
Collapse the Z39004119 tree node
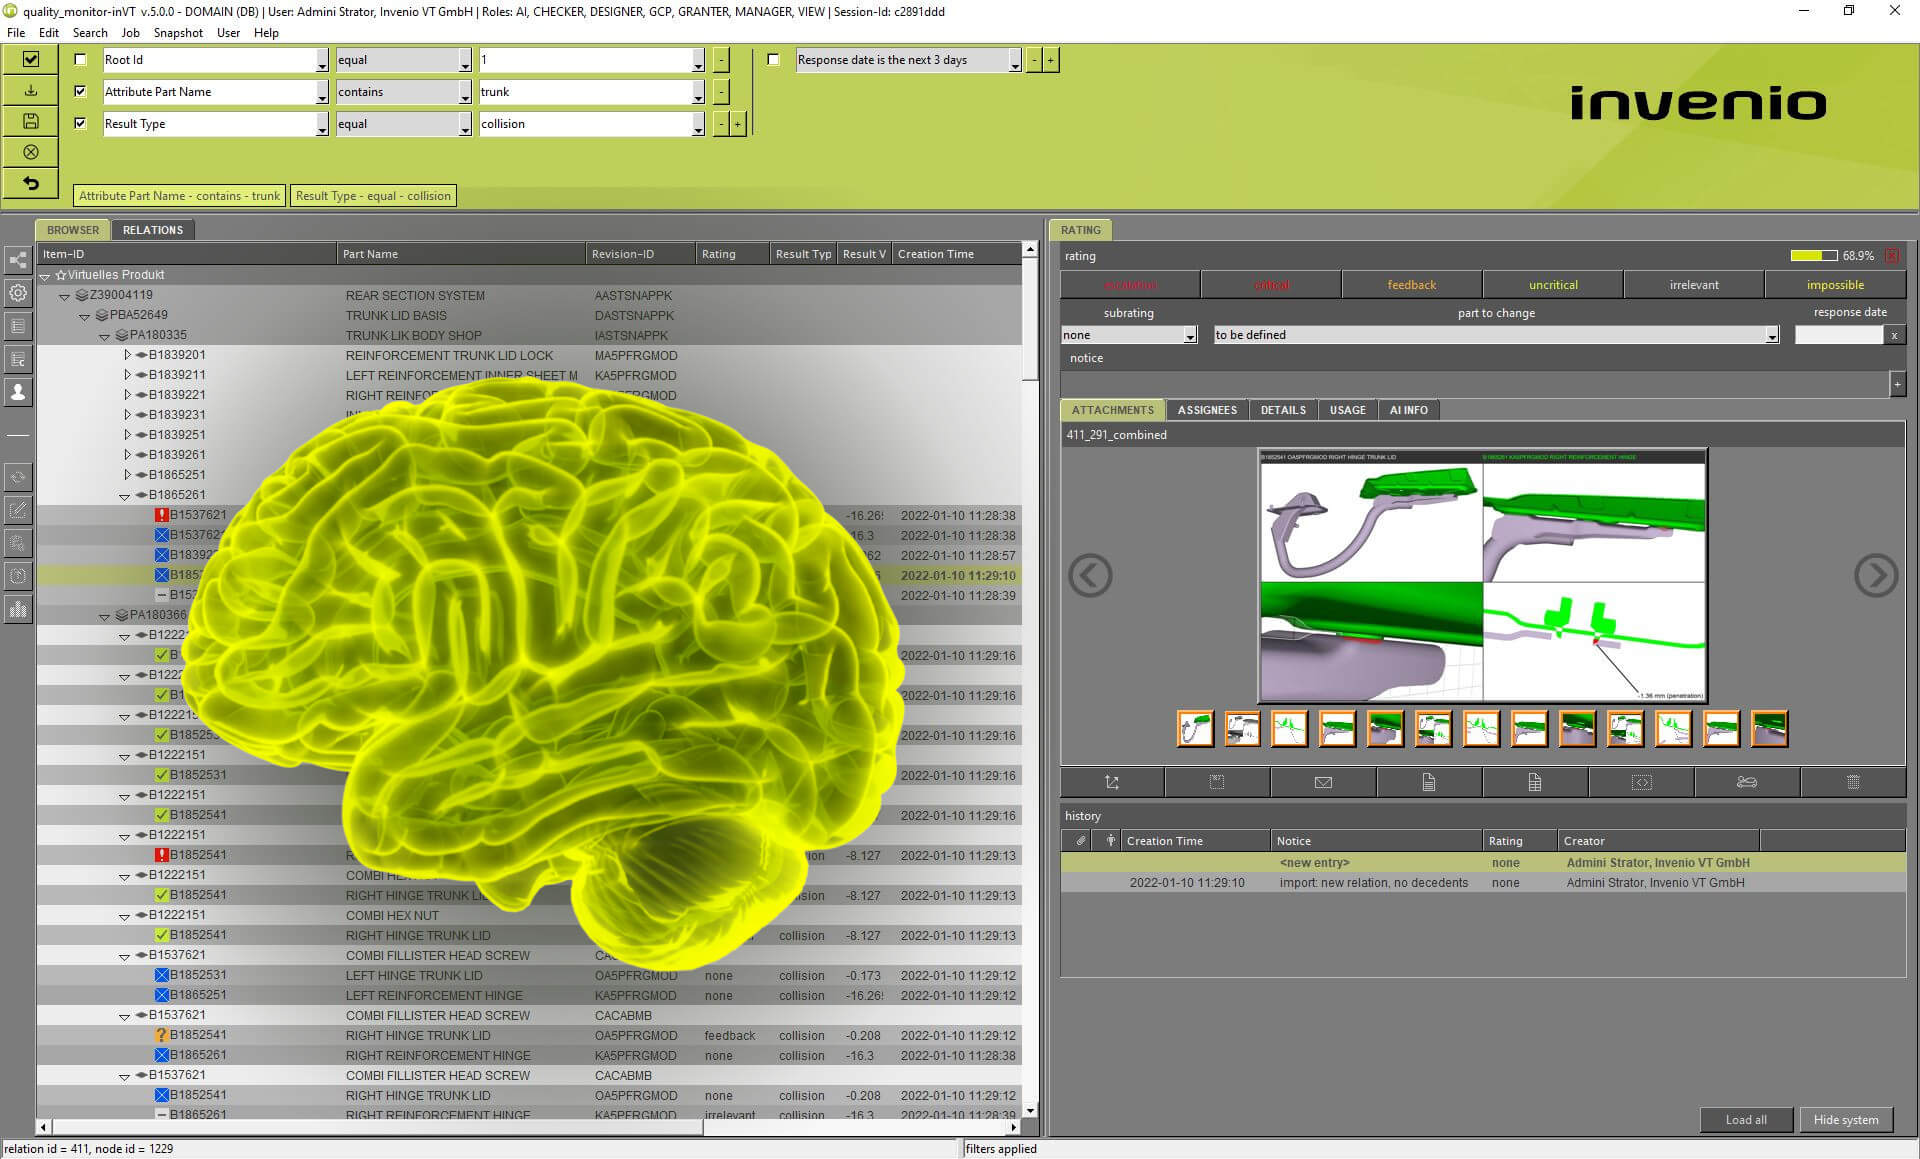(65, 296)
